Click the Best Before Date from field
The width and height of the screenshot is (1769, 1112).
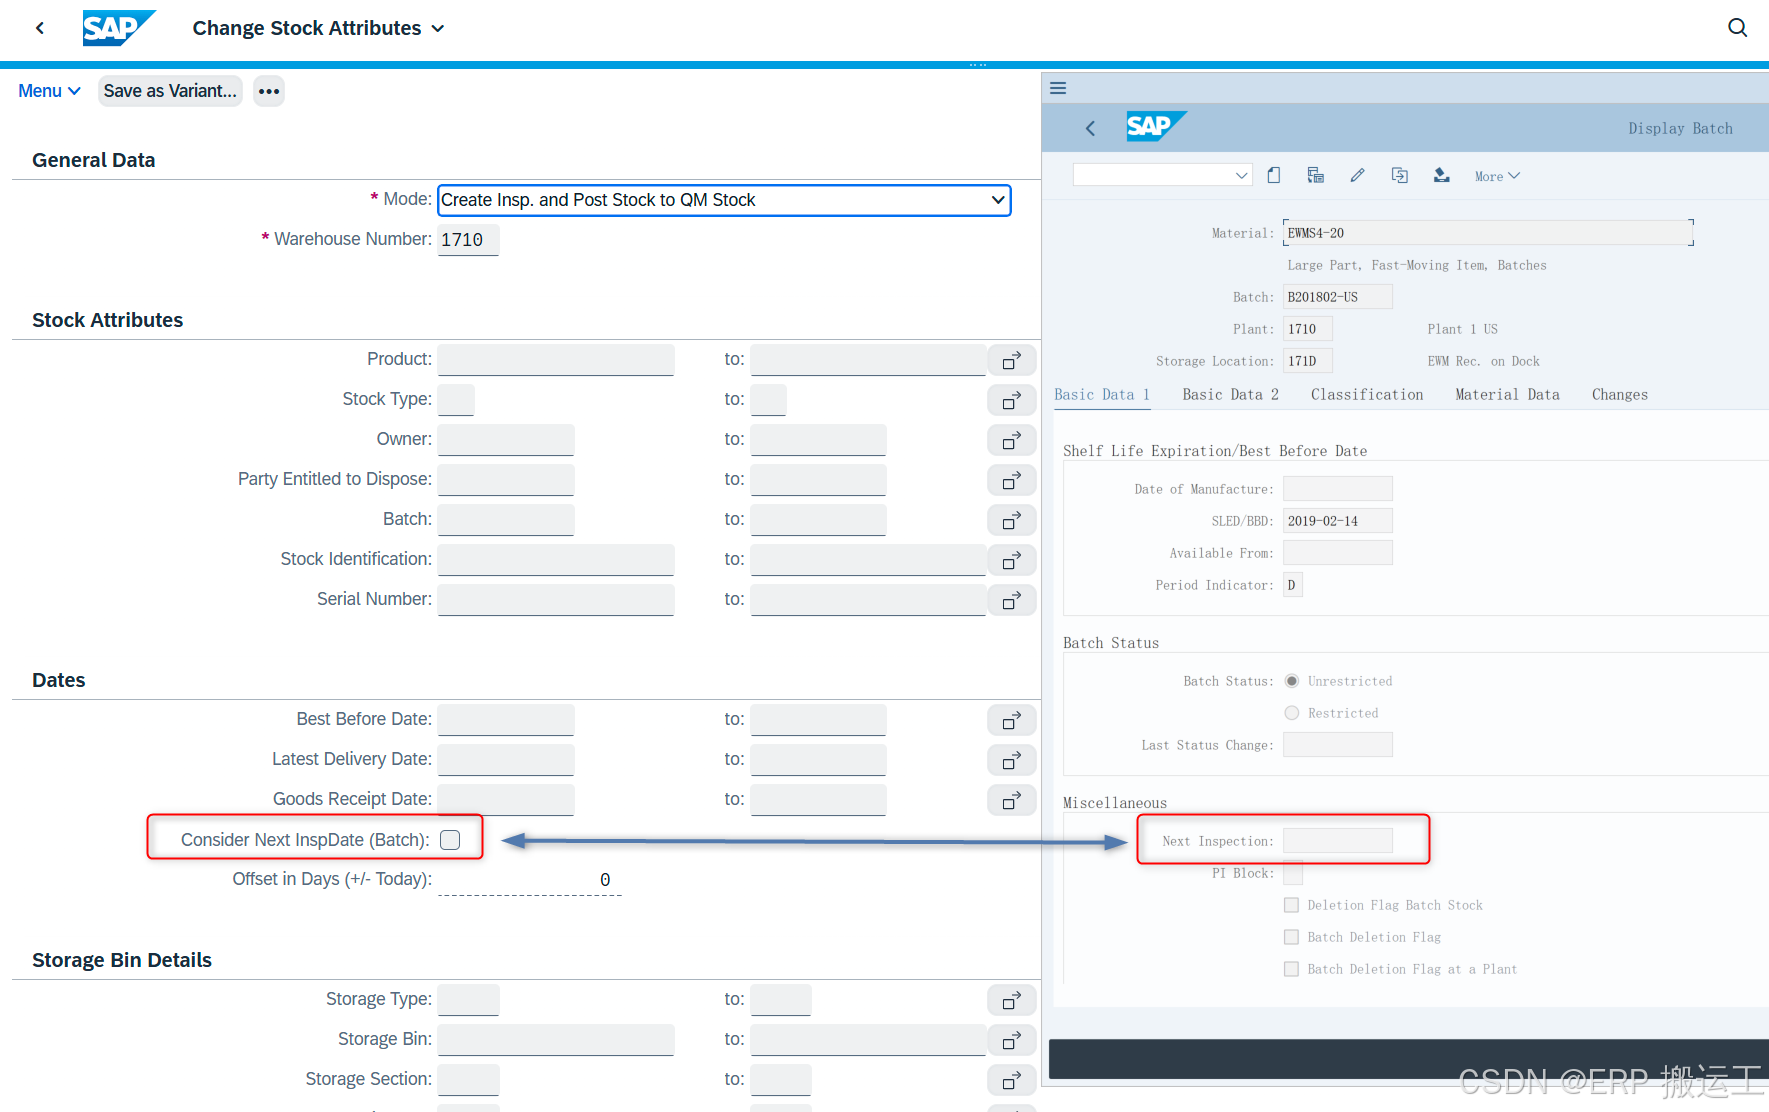point(506,720)
